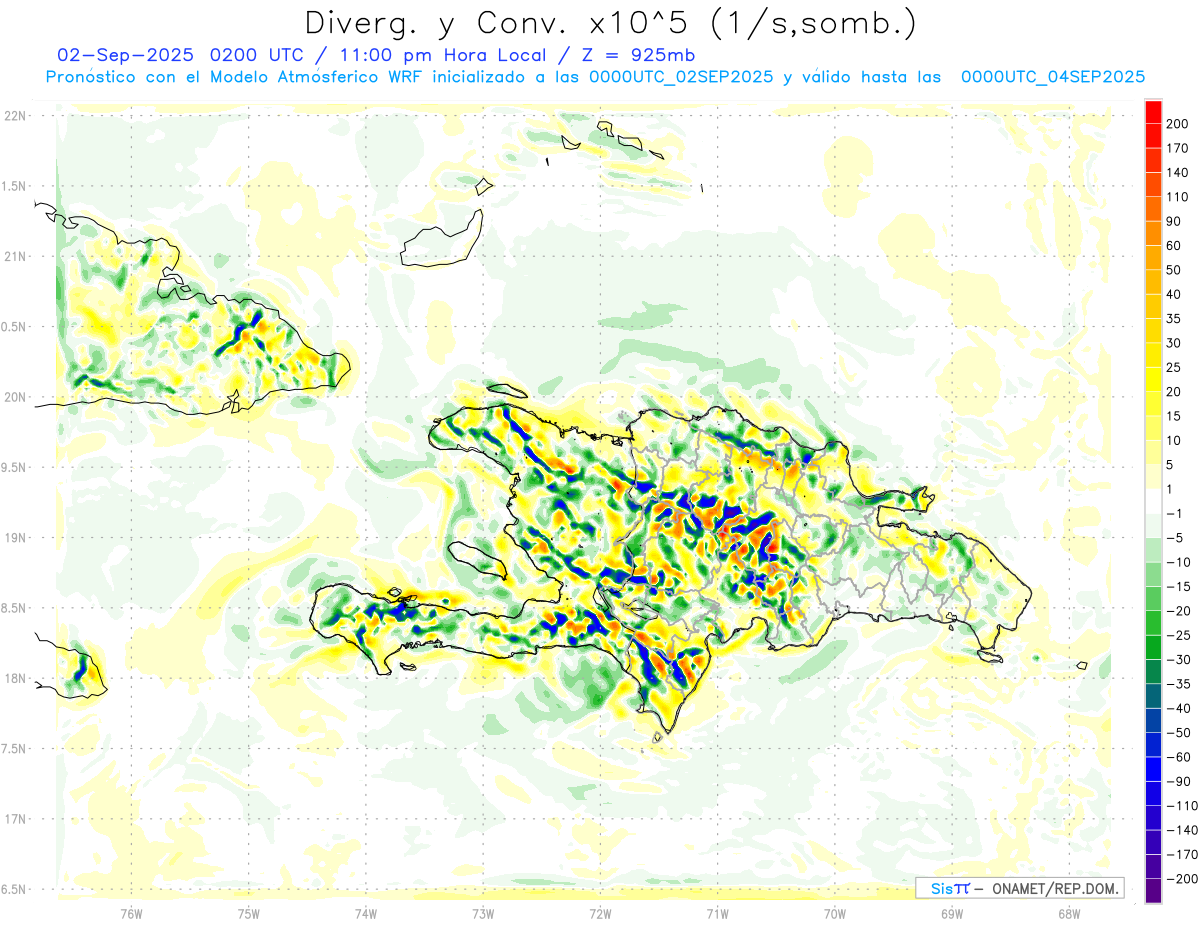Click the dark purple bottom colorbar segment below -200
This screenshot has height=927, width=1200.
[x=1154, y=891]
